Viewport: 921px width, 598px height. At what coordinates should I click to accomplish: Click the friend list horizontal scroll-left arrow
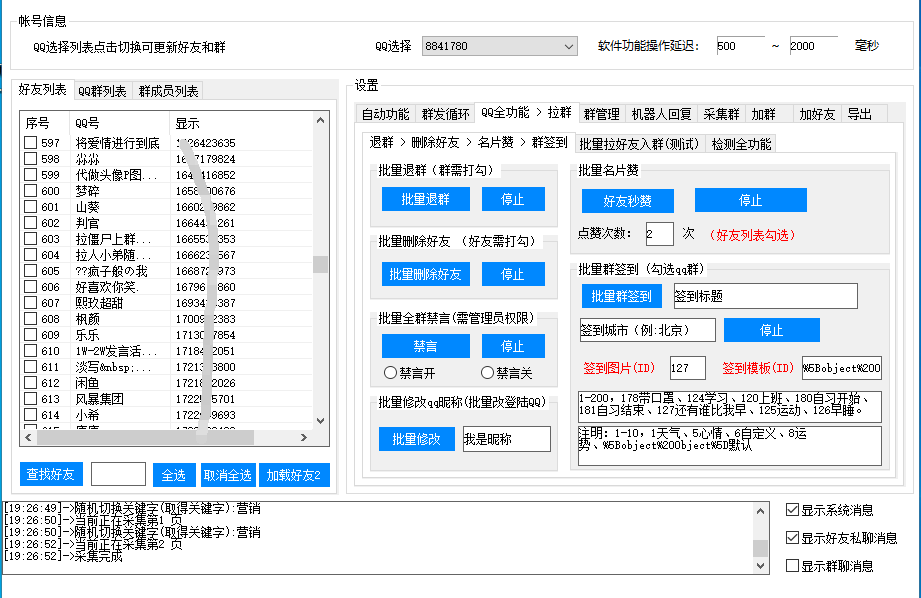point(28,437)
